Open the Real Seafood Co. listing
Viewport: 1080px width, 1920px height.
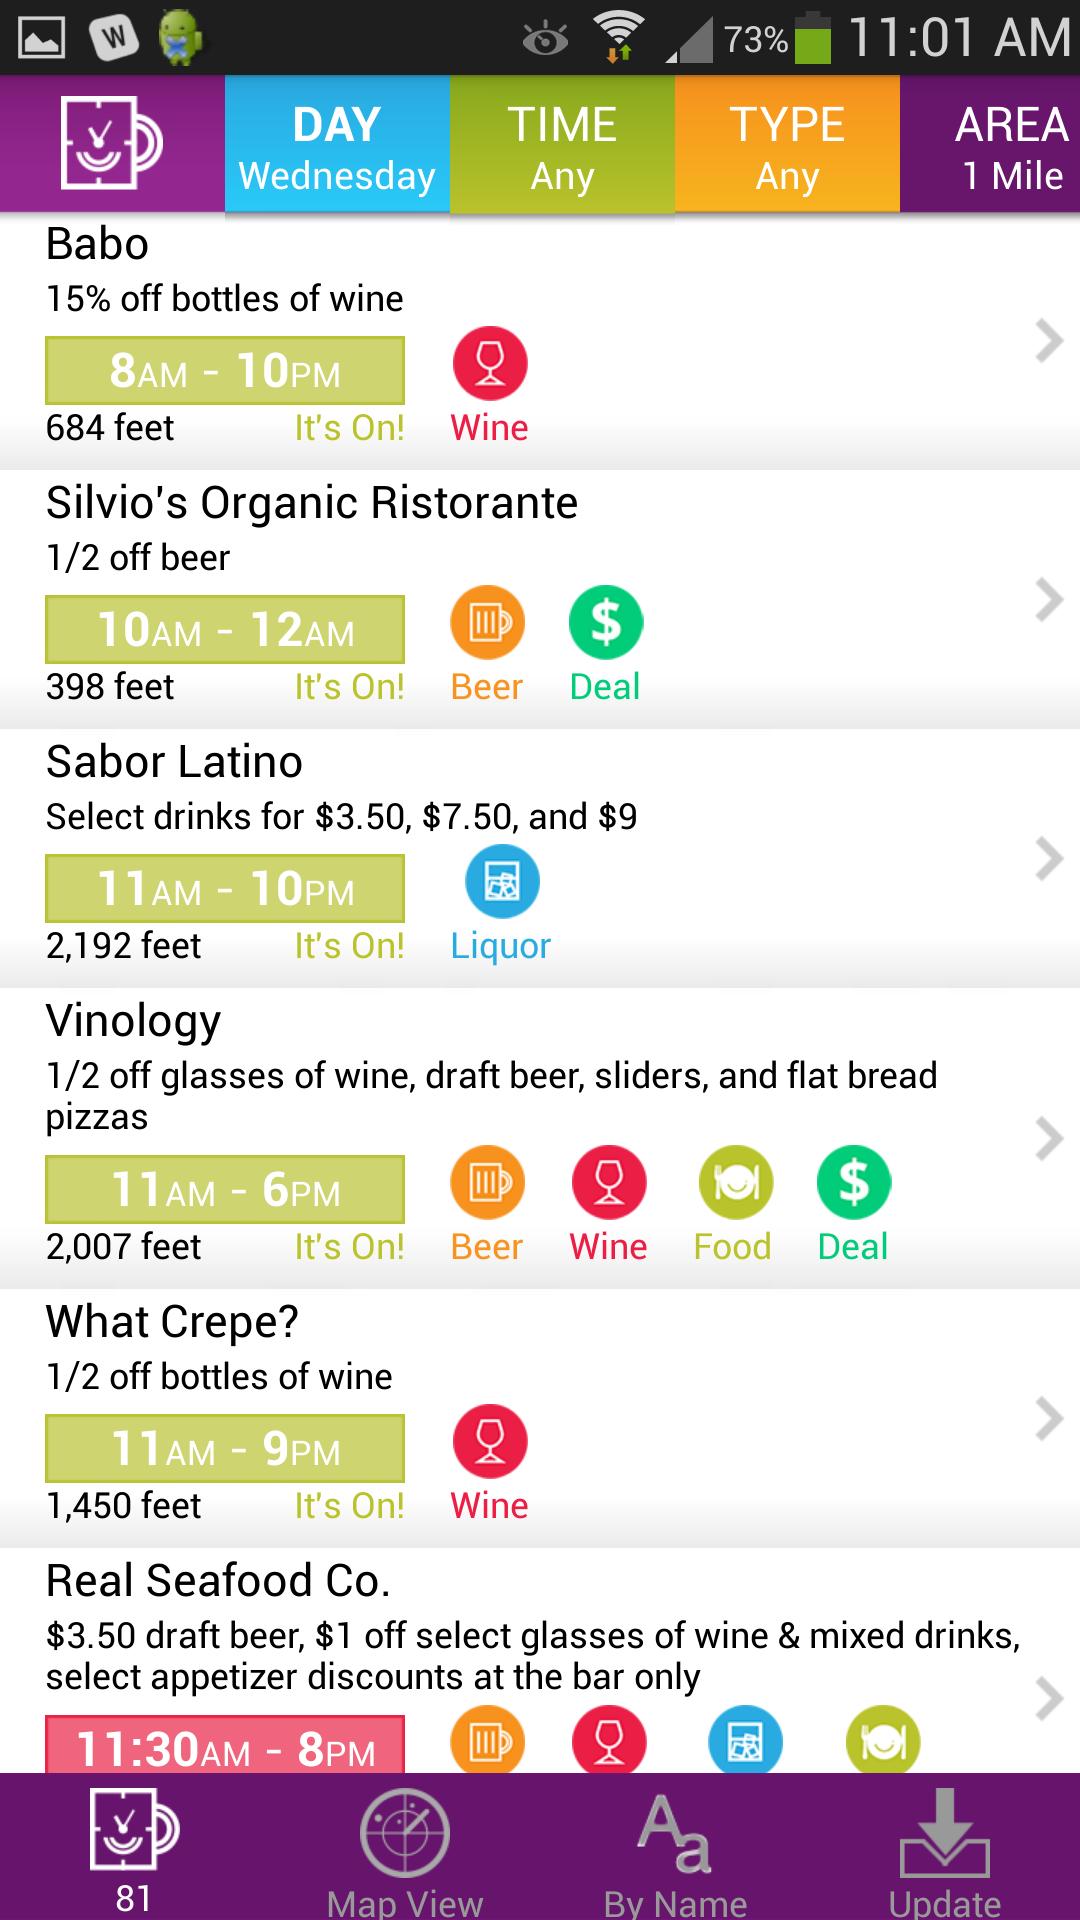coord(218,1581)
